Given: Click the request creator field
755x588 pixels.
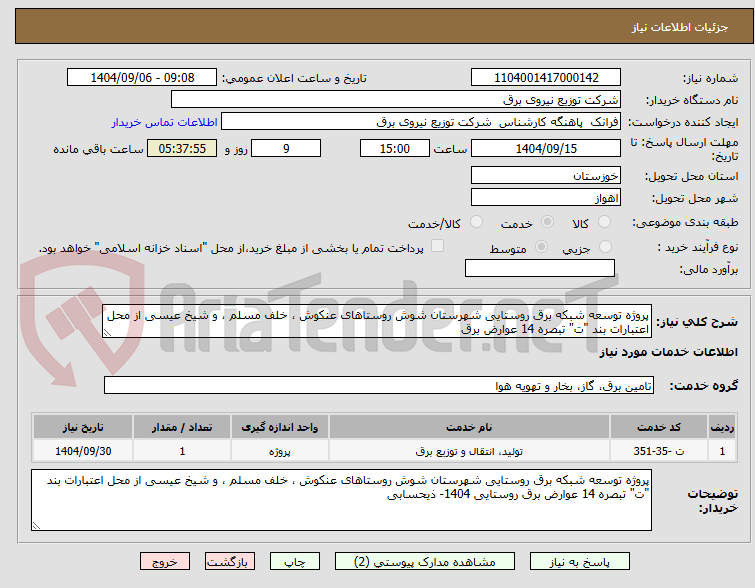Looking at the screenshot, I should coord(420,122).
